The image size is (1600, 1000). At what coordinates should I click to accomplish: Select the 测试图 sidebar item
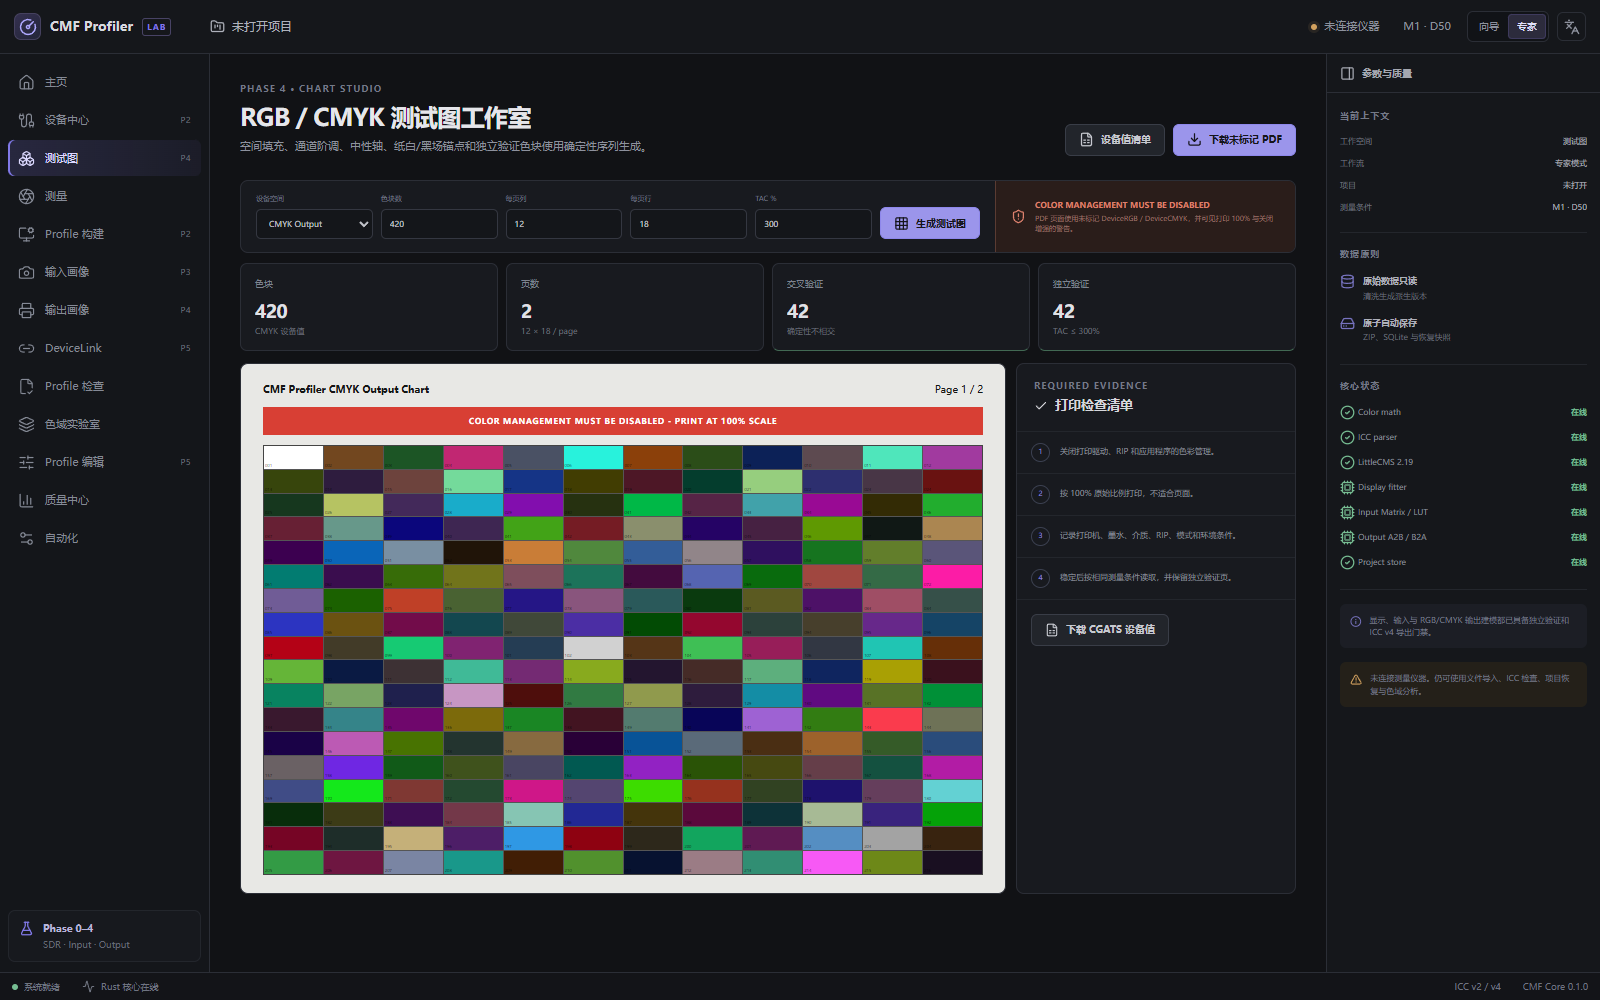[105, 158]
